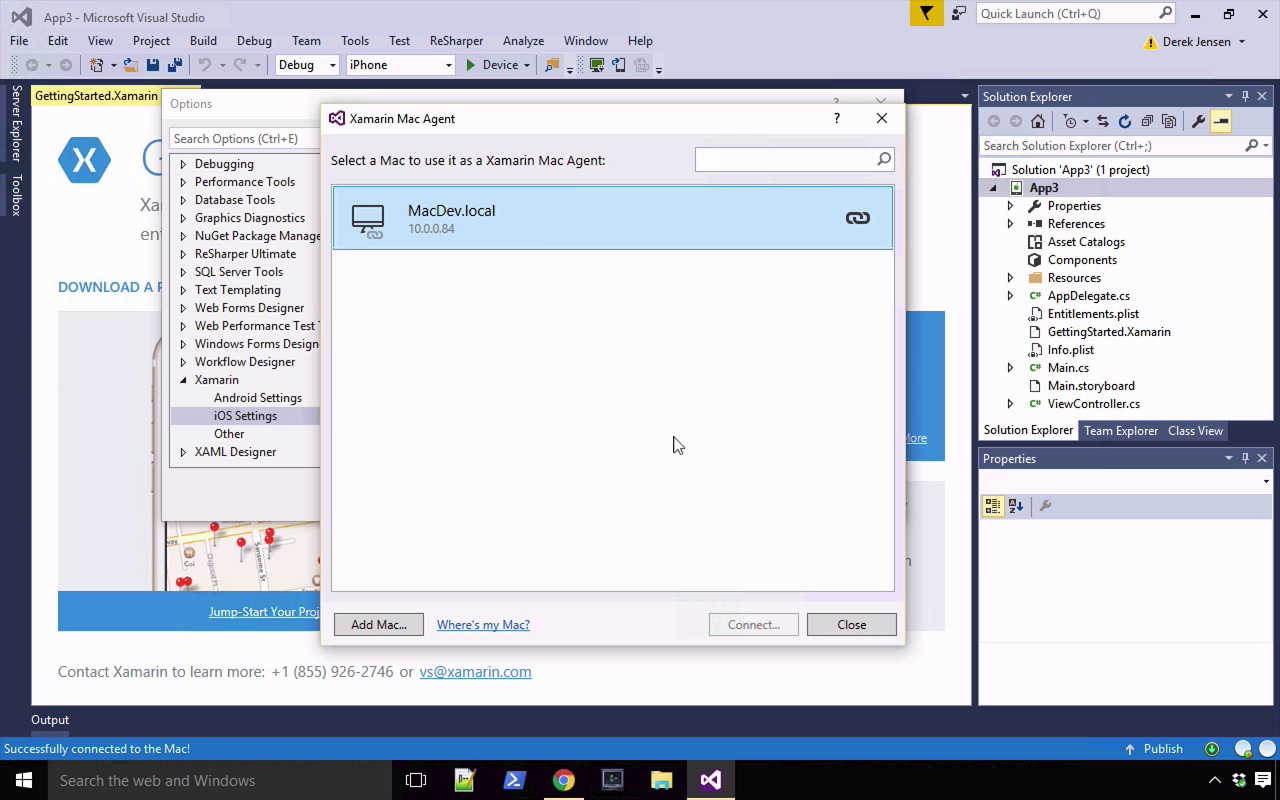The width and height of the screenshot is (1280, 800).
Task: Collapse the Xamarin node in Options tree
Action: 183,380
